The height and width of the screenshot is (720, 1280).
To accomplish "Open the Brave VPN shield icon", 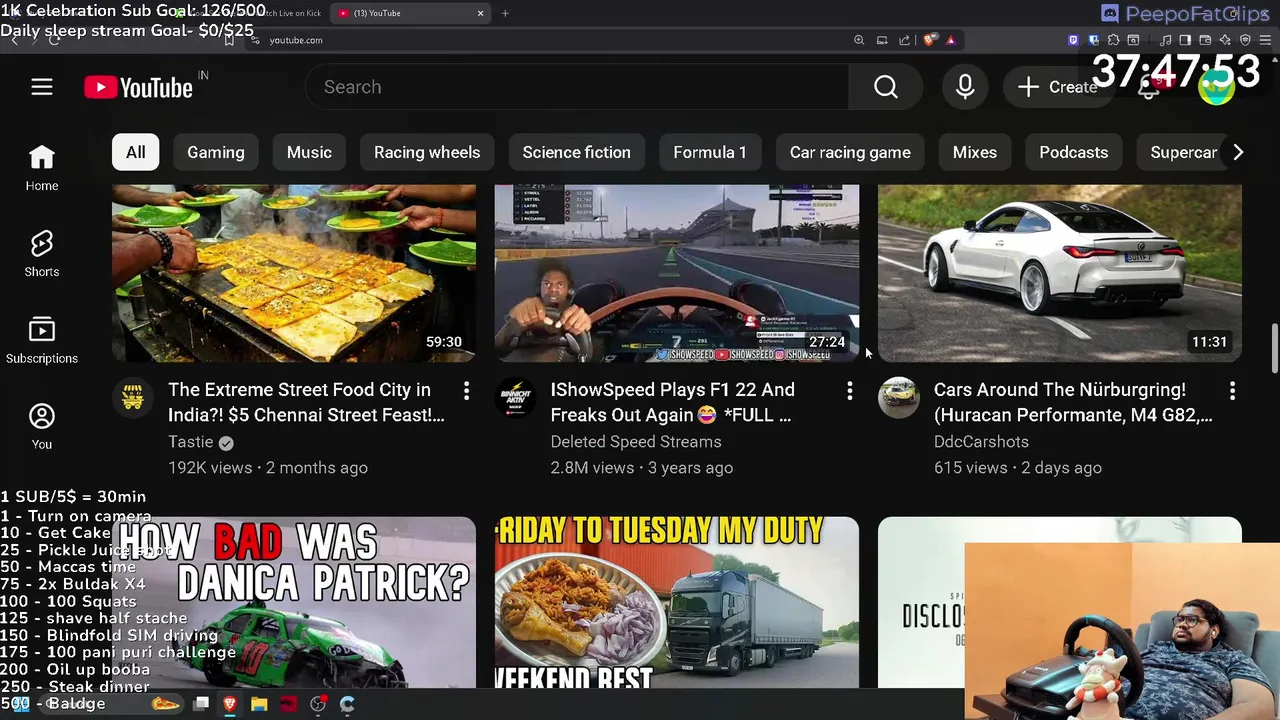I will pyautogui.click(x=1246, y=40).
